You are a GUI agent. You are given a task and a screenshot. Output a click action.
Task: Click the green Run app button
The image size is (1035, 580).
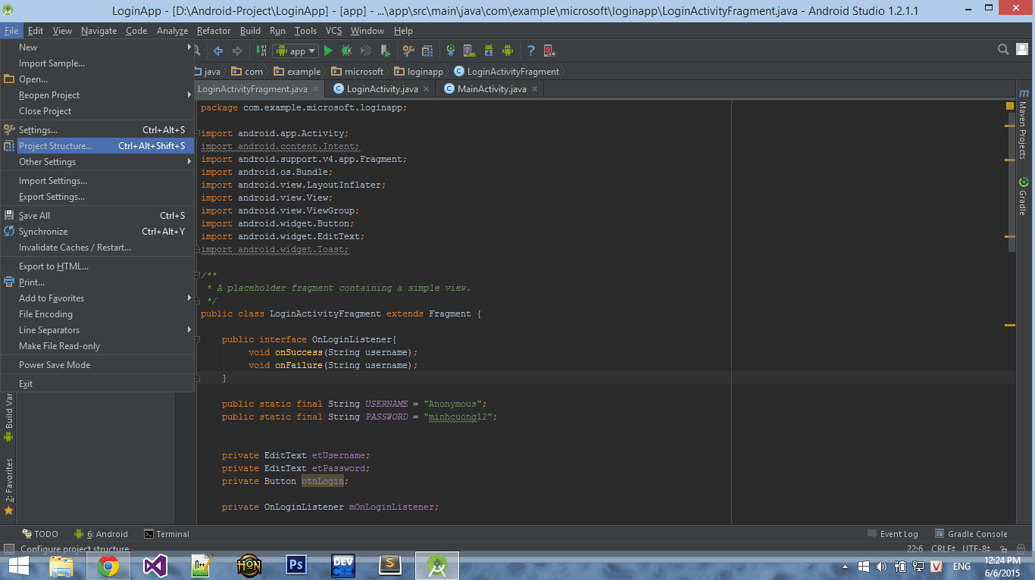pyautogui.click(x=328, y=51)
